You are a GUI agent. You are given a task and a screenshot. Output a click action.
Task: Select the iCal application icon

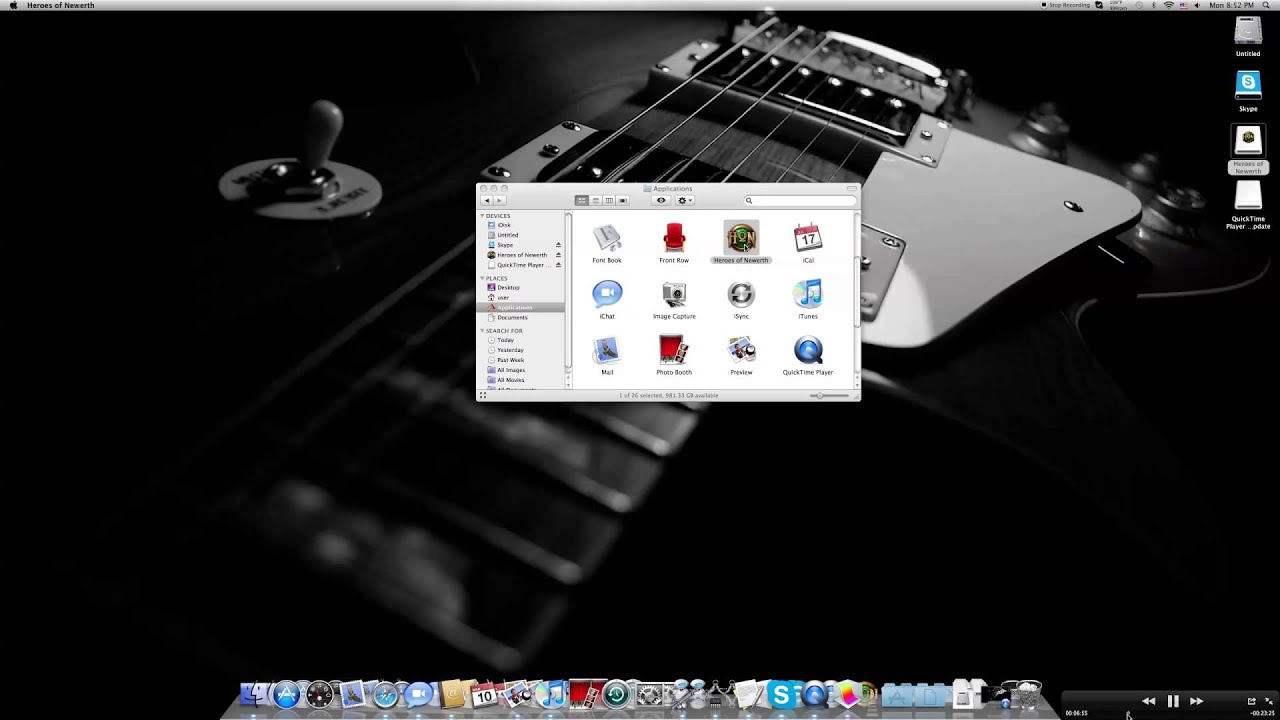(x=808, y=238)
